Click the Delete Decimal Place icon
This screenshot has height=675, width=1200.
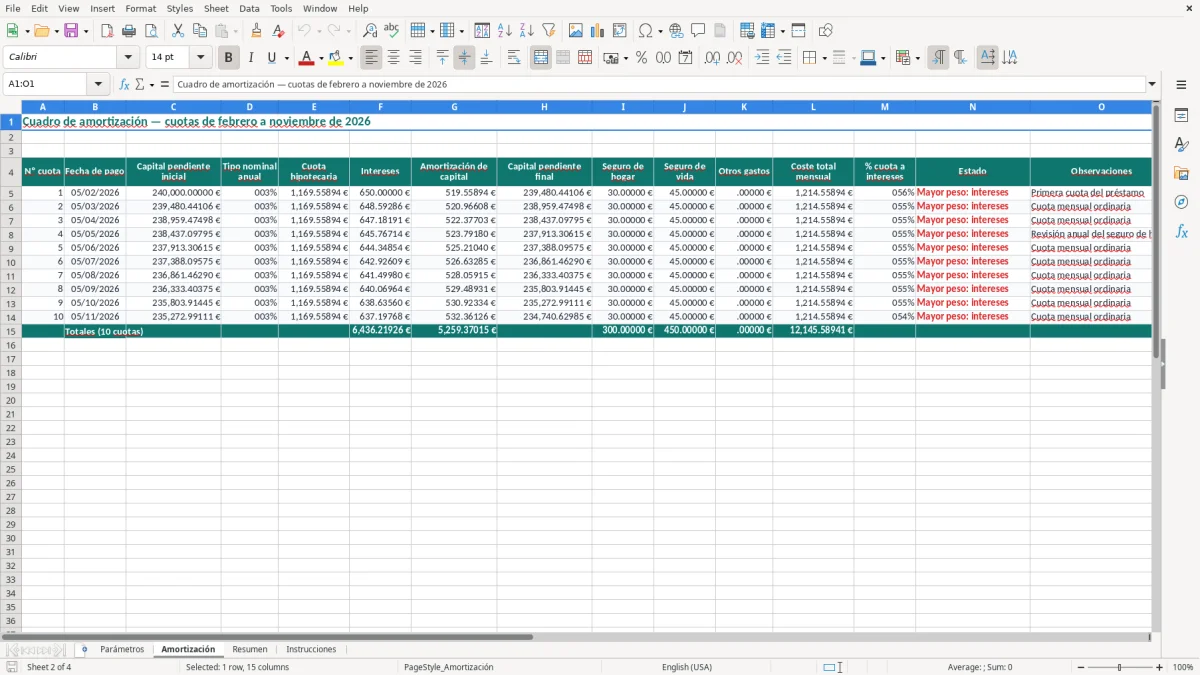(735, 58)
